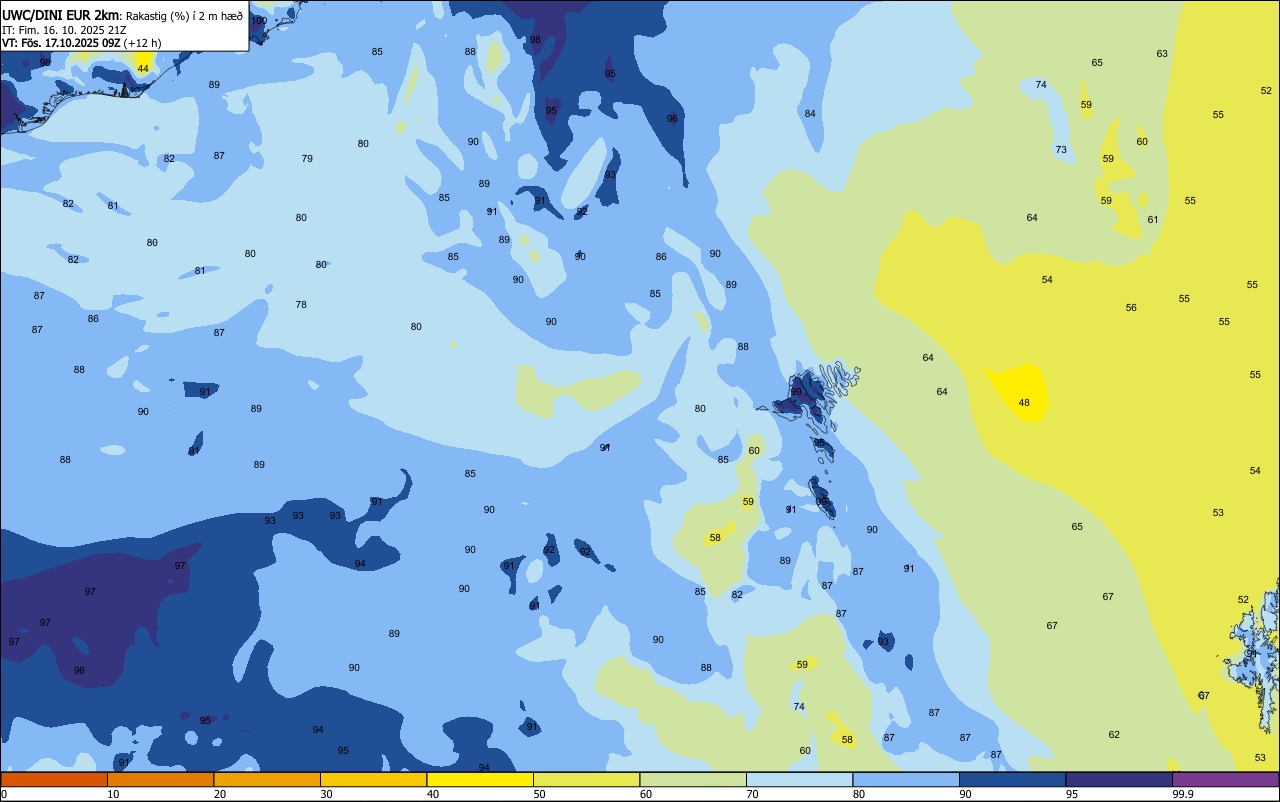The image size is (1280, 802).
Task: Click the 'VT: Fös. 17.10.2025 09Z' line
Action: pos(62,43)
